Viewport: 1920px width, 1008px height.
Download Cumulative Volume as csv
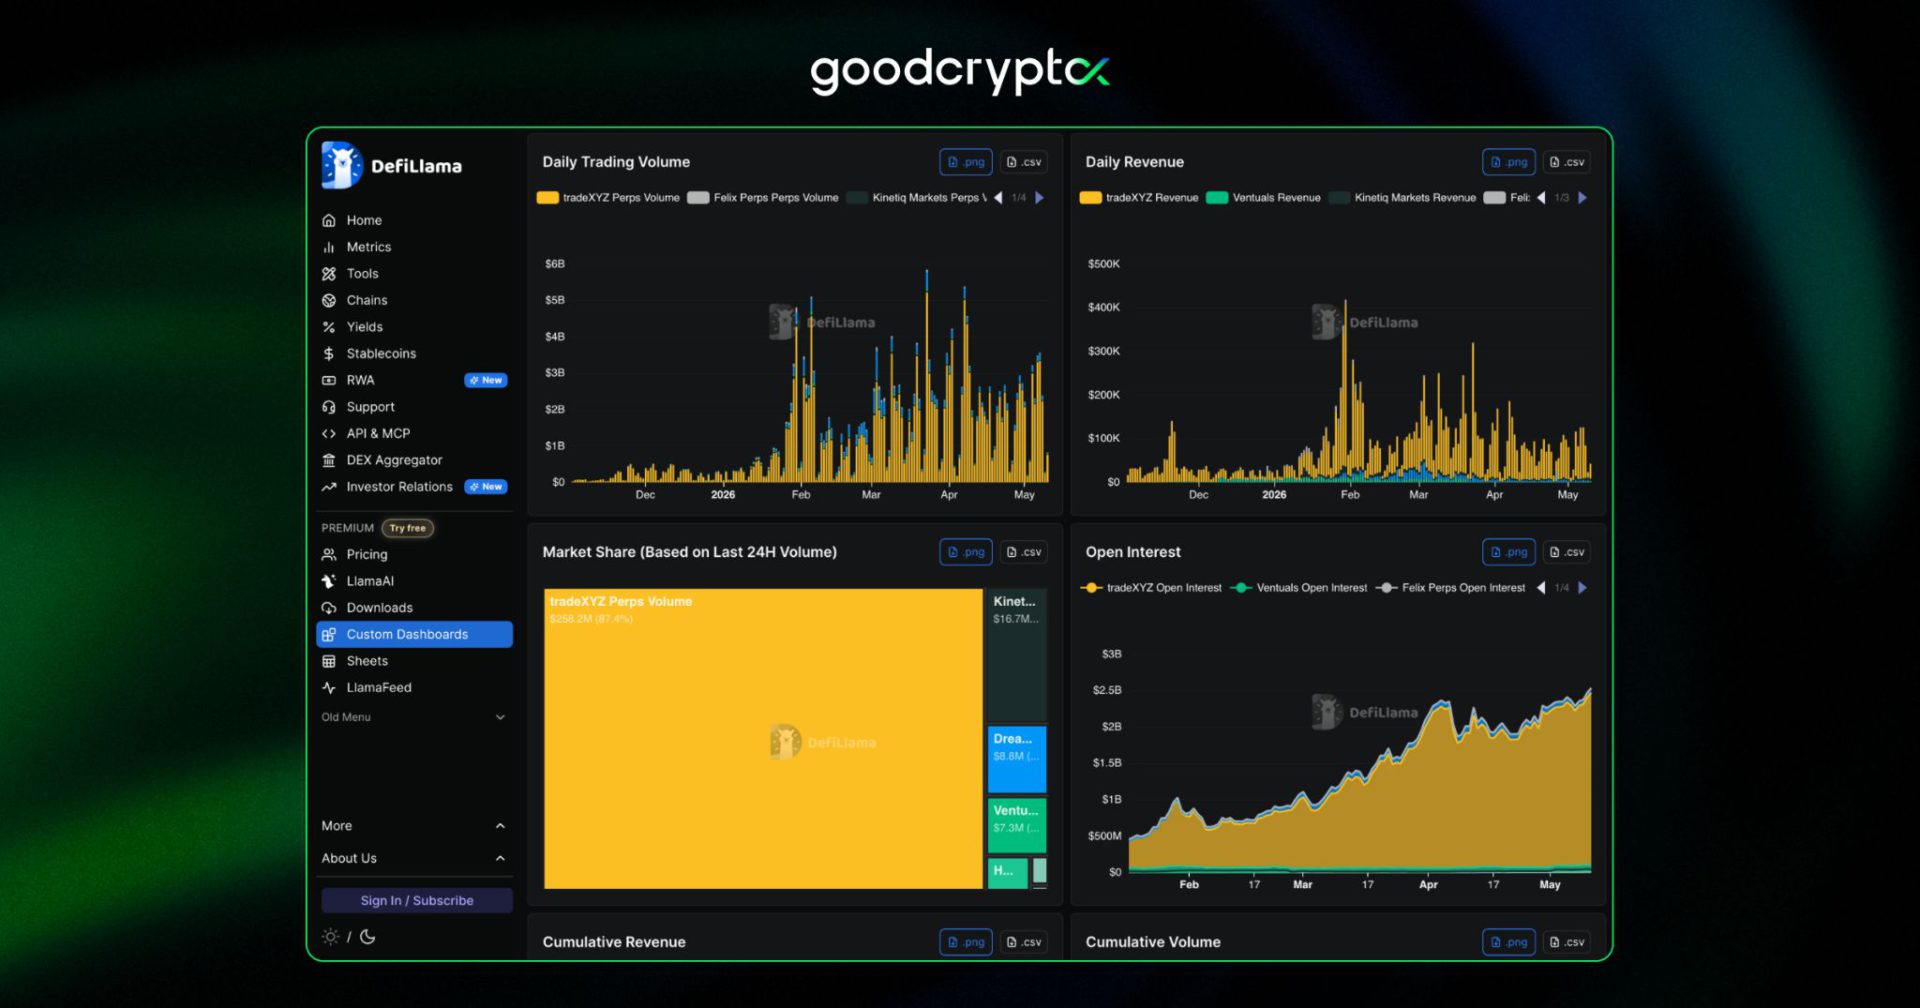coord(1566,942)
